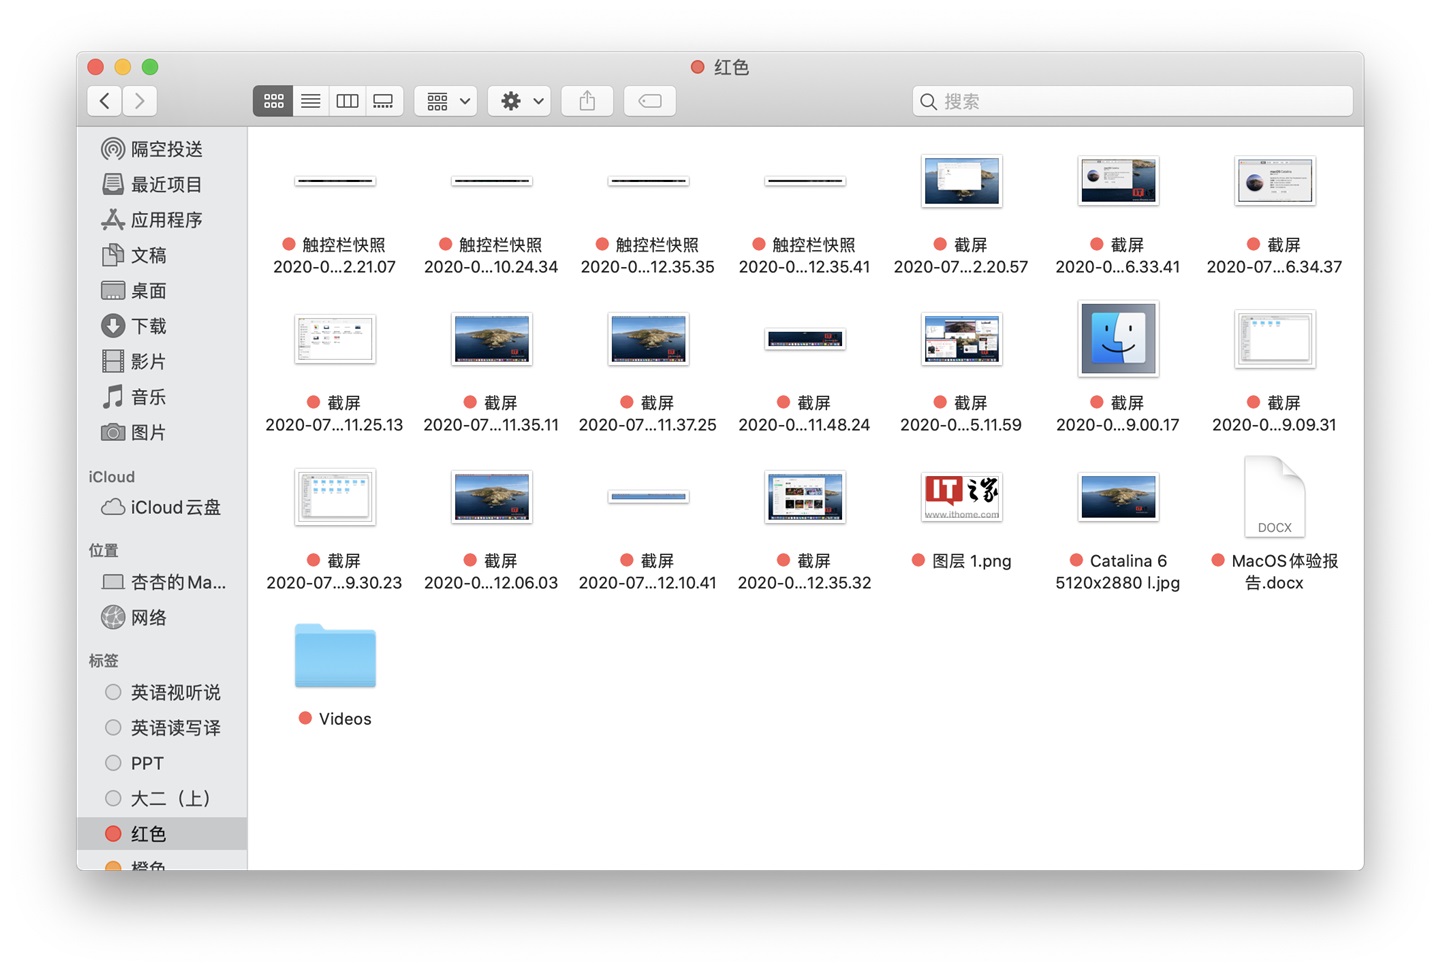Select the MacOS体验报告.docx document icon

point(1275,497)
